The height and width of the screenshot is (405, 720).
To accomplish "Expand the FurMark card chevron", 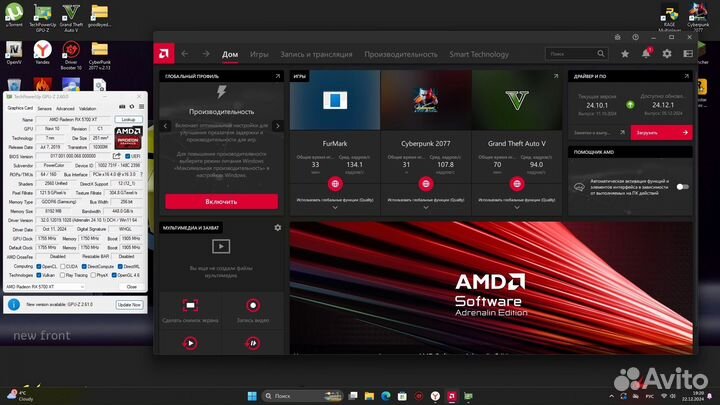I will click(335, 208).
